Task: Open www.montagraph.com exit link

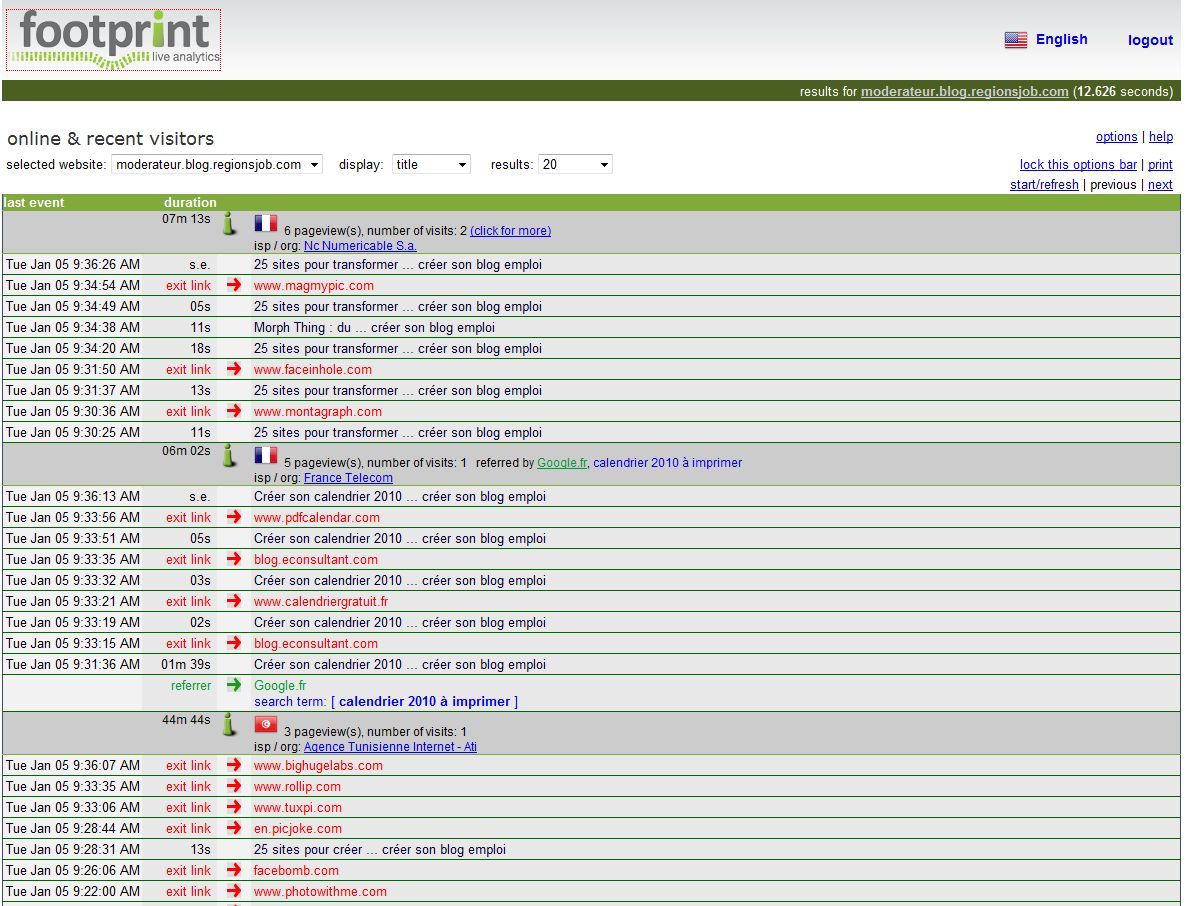Action: click(x=317, y=412)
